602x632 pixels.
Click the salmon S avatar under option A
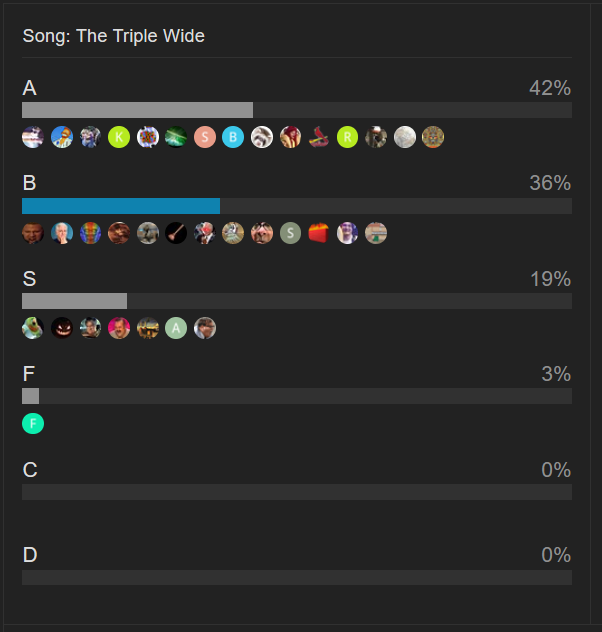pyautogui.click(x=205, y=137)
